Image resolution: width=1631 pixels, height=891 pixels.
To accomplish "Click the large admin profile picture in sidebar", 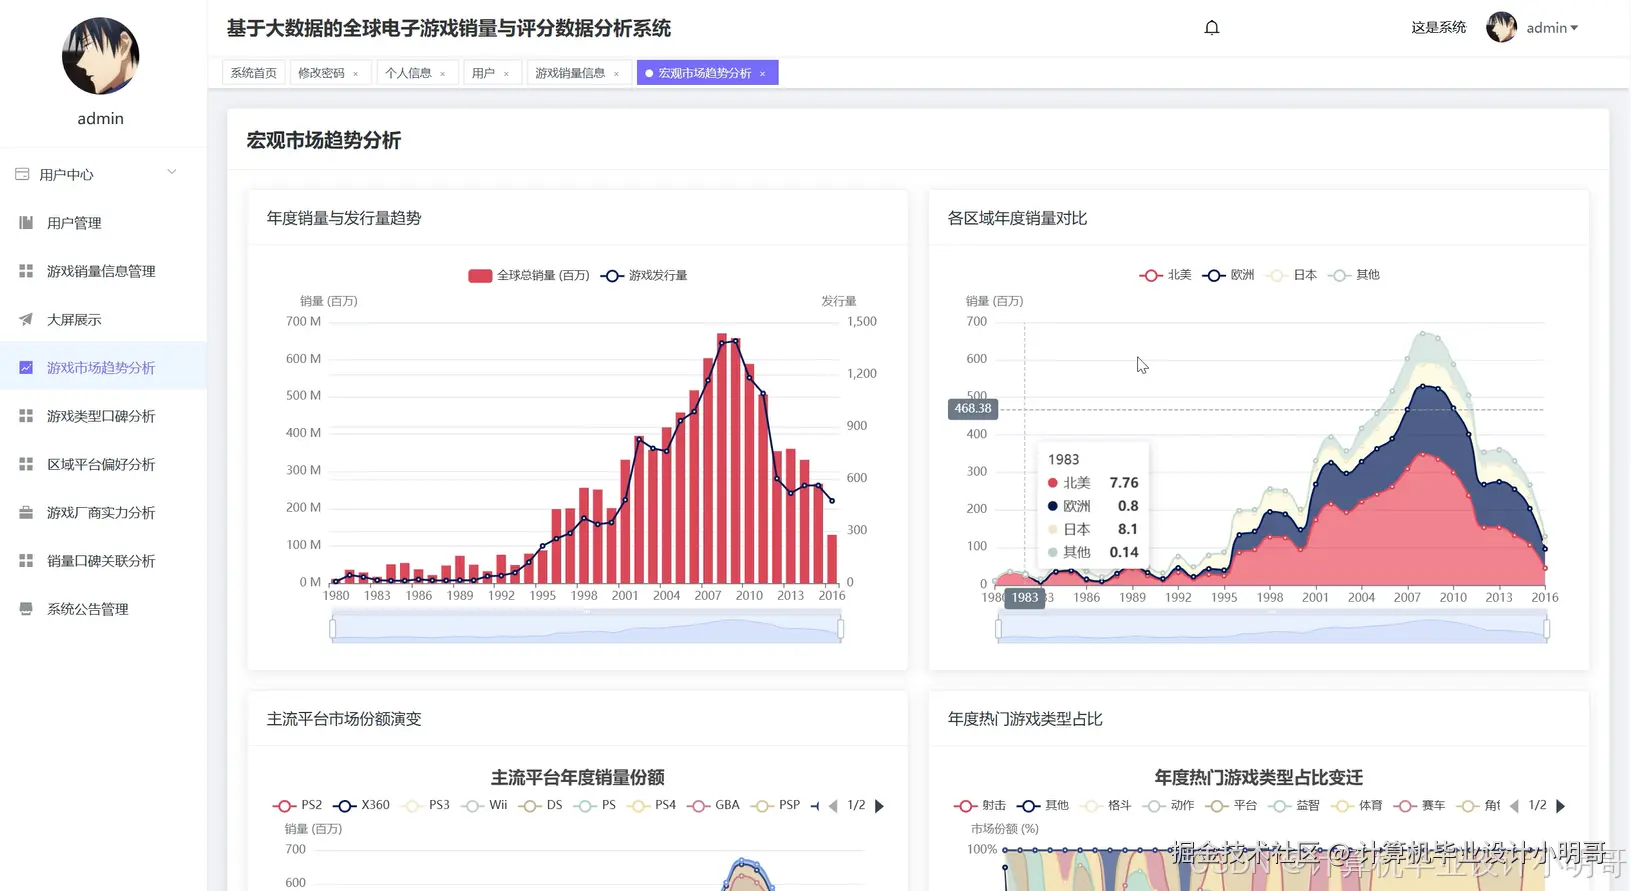I will pos(100,56).
